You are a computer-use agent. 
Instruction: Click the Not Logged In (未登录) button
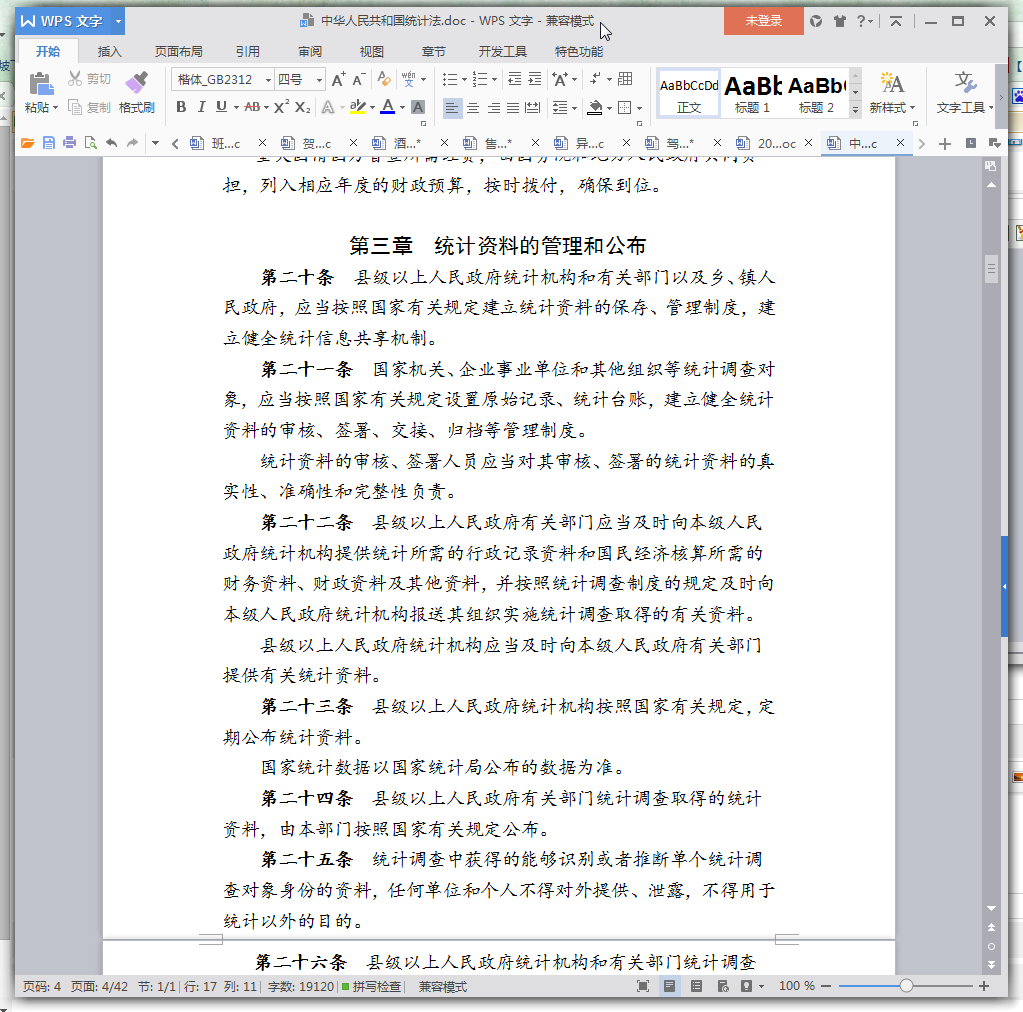(x=764, y=21)
